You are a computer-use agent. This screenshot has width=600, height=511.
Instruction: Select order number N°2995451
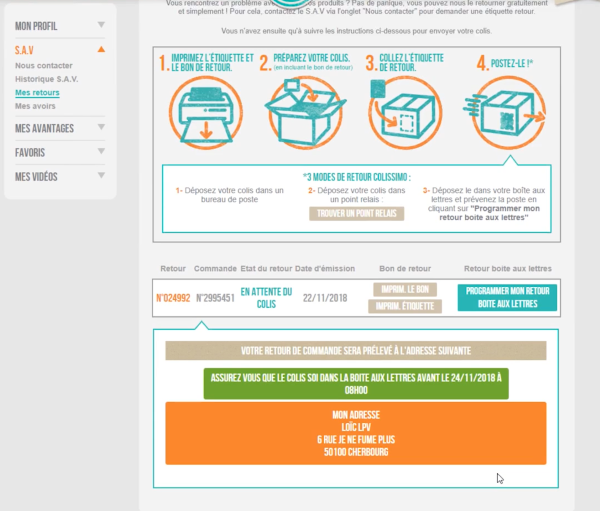point(215,298)
